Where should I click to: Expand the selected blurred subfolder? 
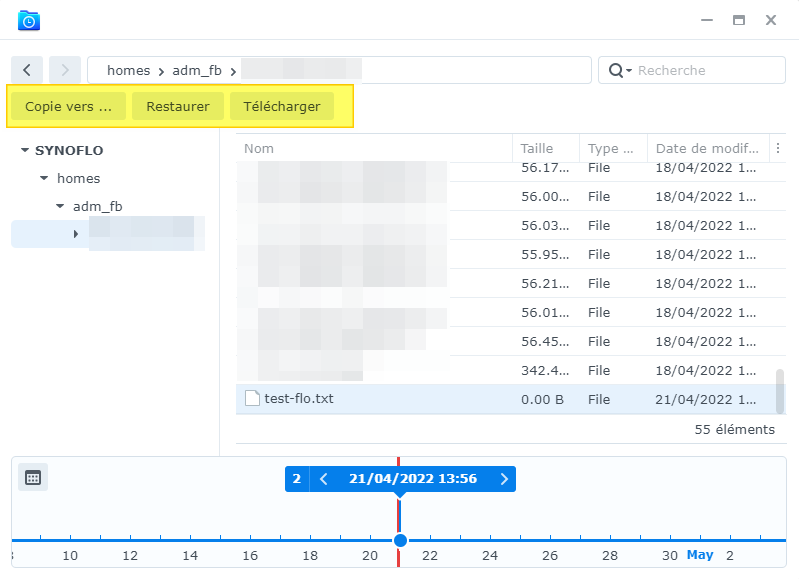click(75, 234)
